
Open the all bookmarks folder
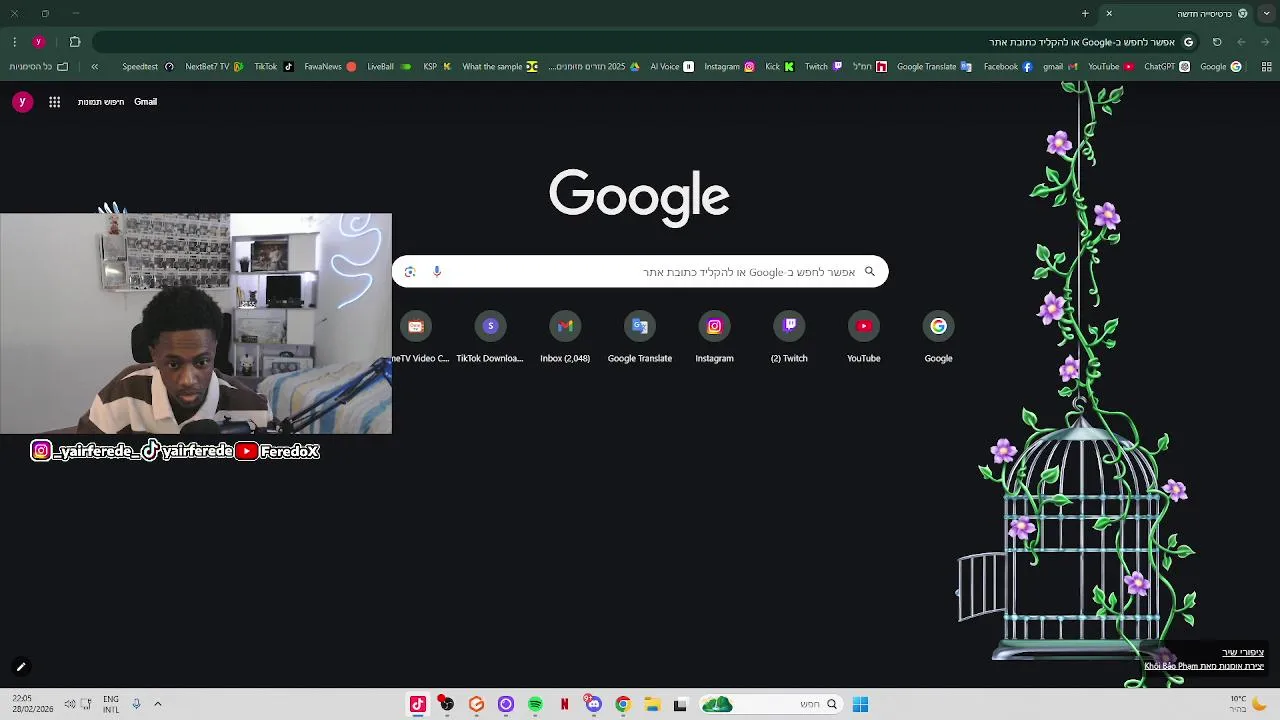tap(40, 67)
